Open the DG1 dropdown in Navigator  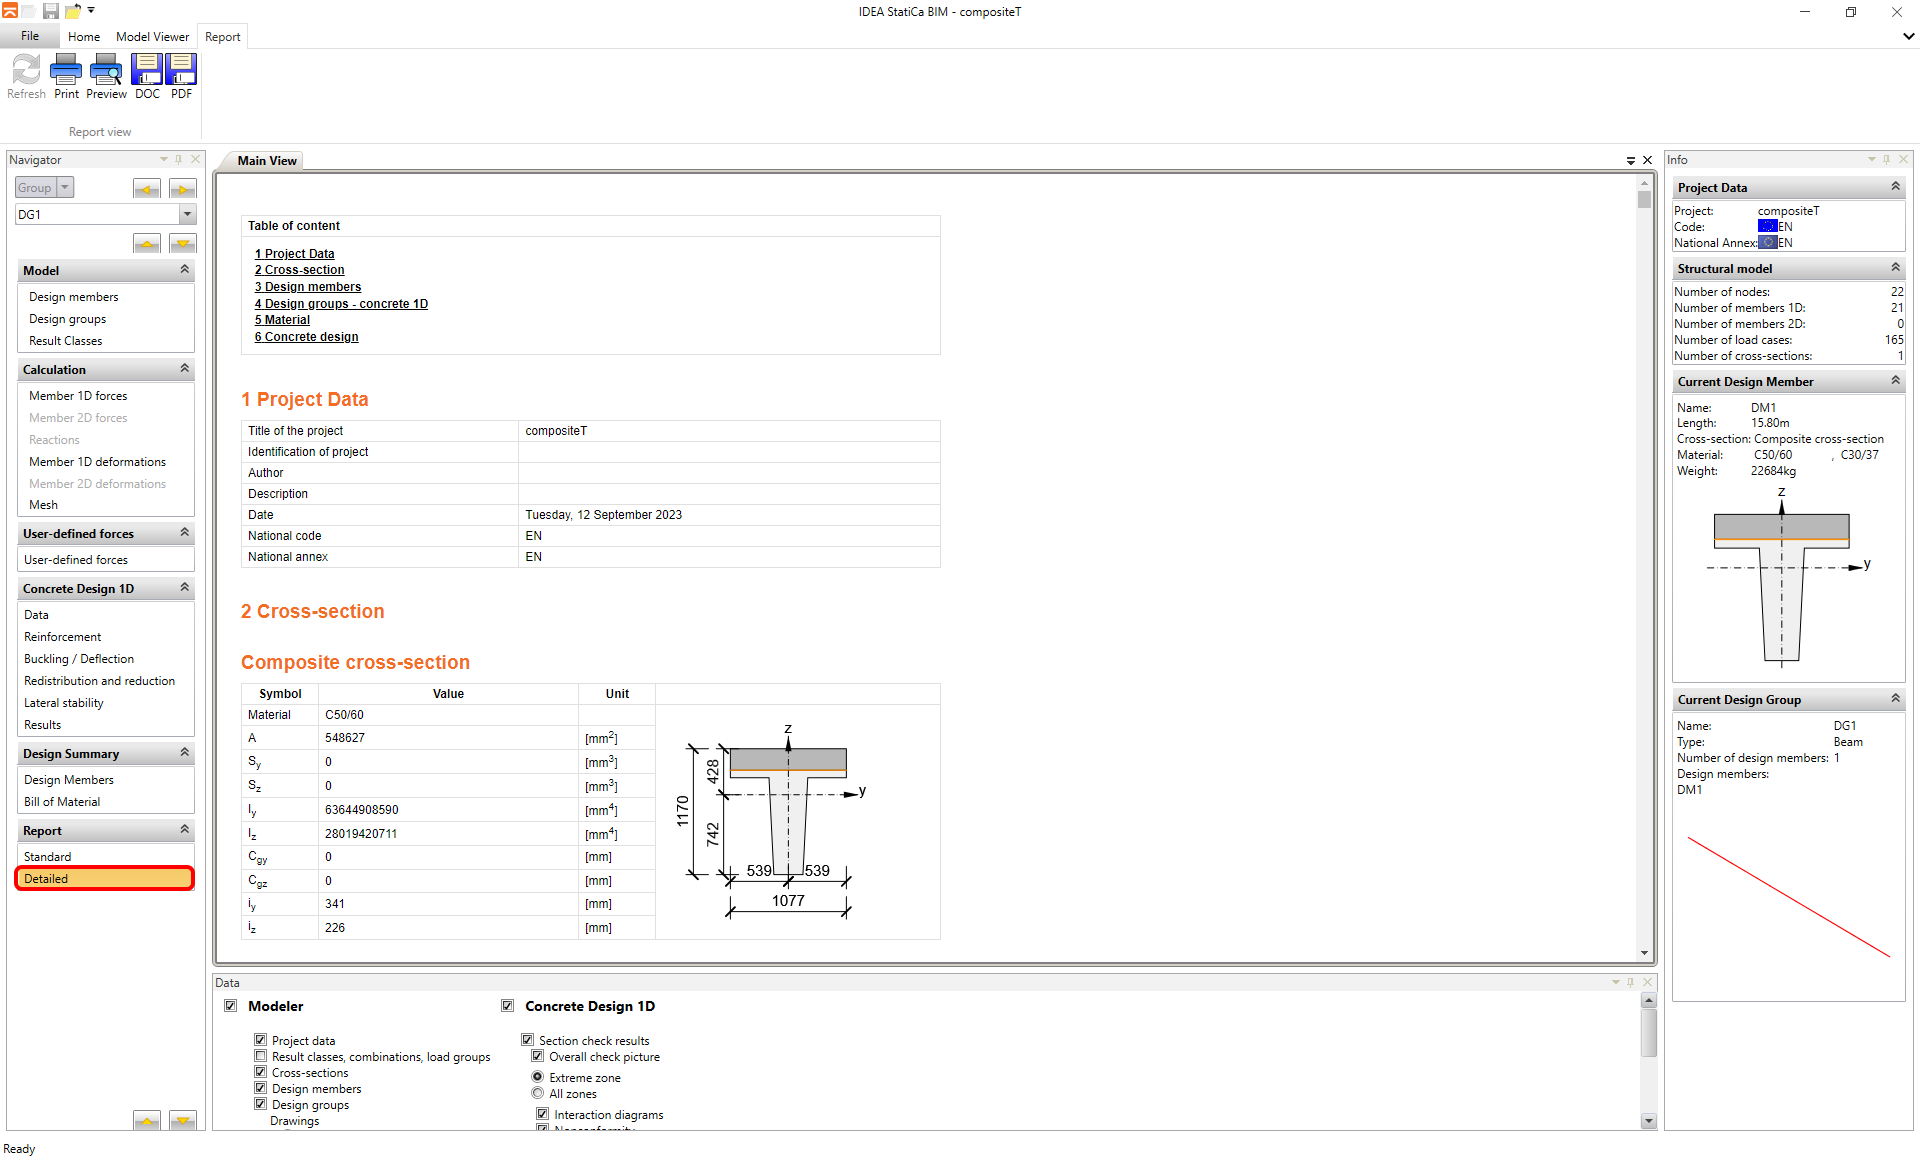tap(187, 214)
